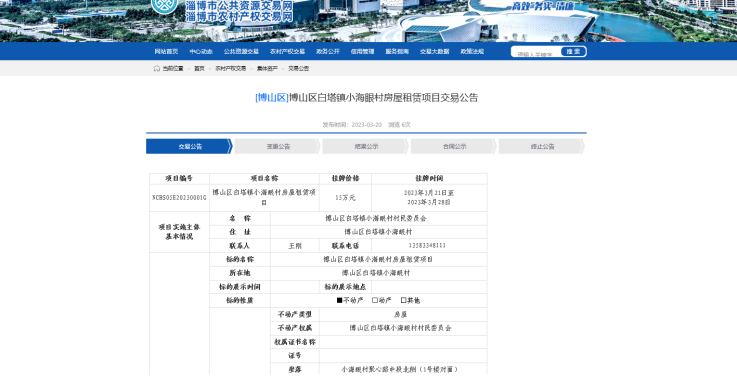Image resolution: width=737 pixels, height=376 pixels.
Task: Go to 集体资产 in the breadcrumb
Action: pos(267,69)
